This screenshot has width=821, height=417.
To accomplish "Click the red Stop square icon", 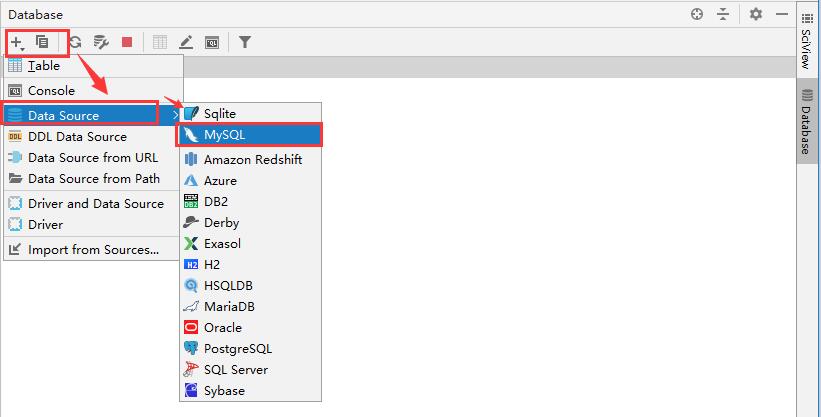I will point(127,42).
